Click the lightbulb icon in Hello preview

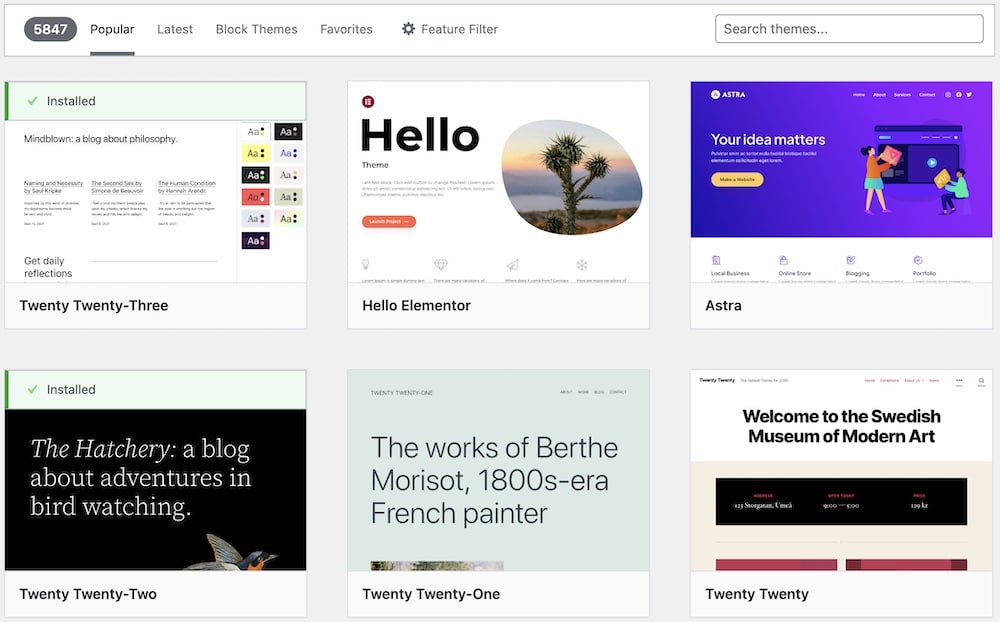[366, 264]
